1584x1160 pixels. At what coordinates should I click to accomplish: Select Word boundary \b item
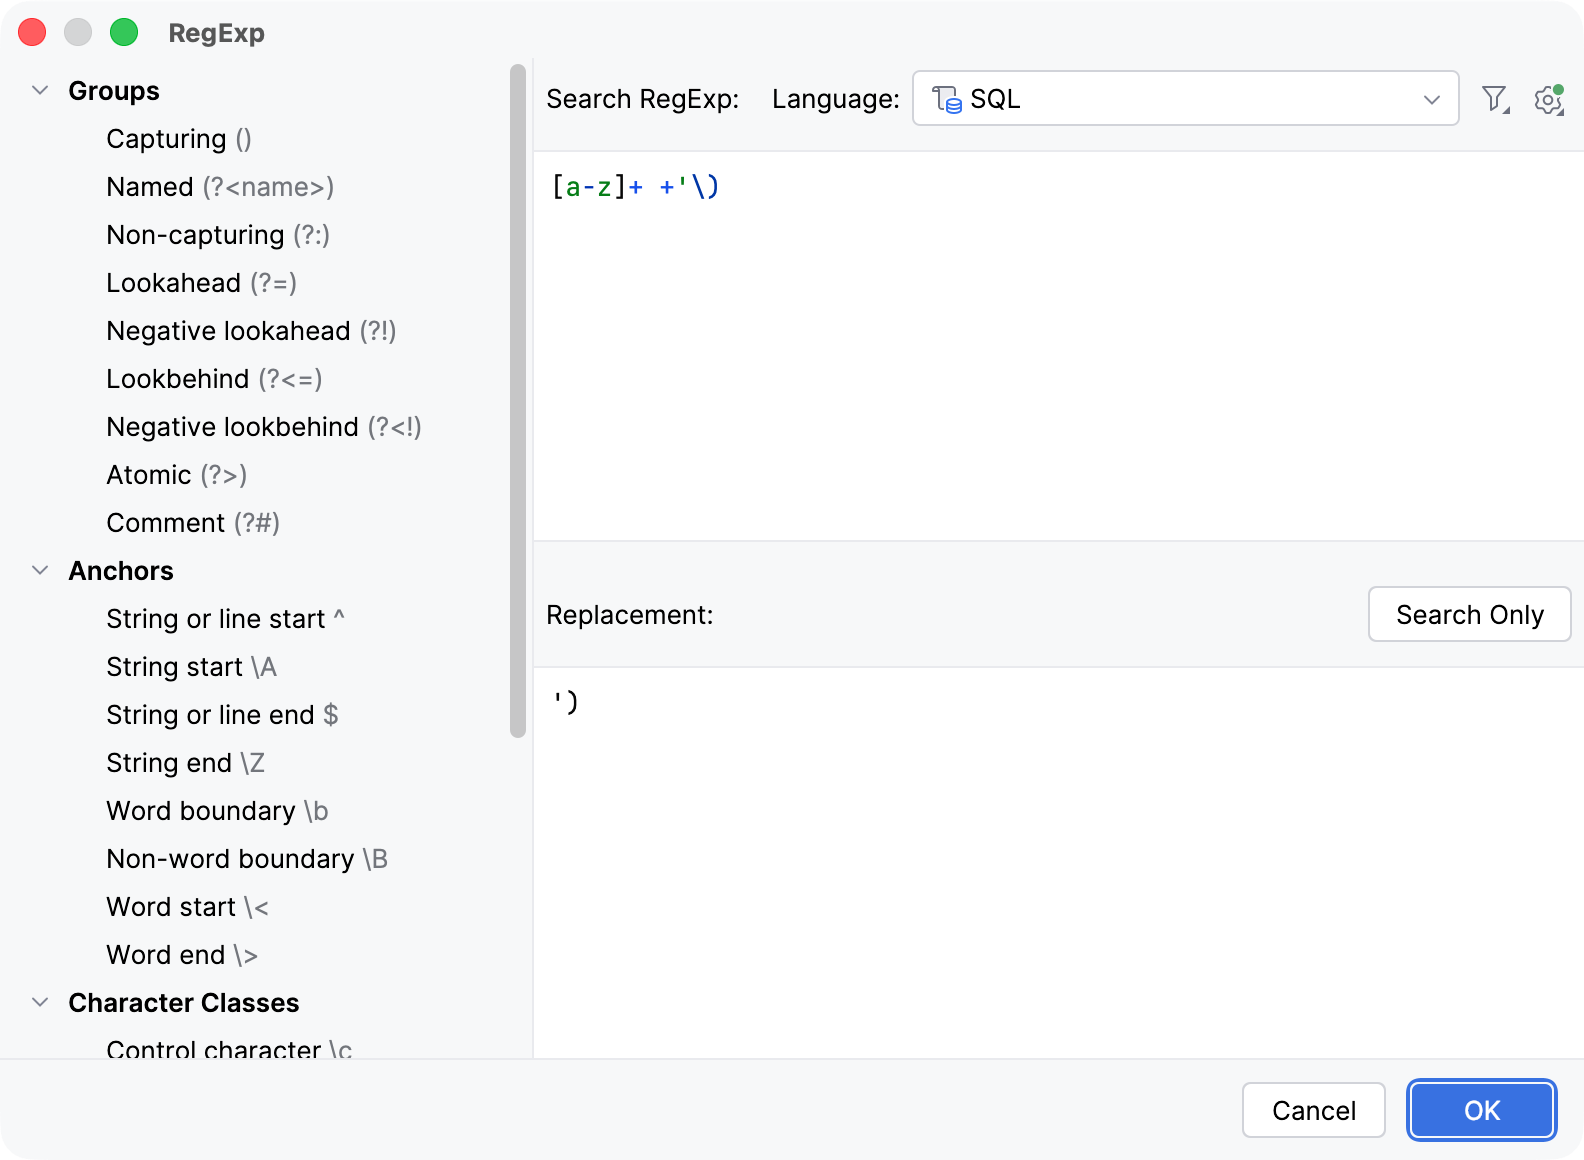pos(217,811)
